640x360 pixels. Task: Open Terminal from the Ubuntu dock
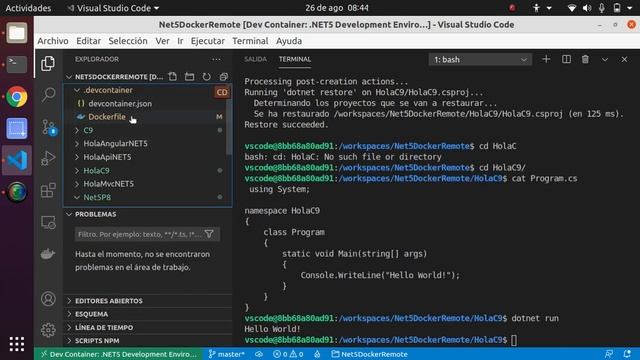pos(17,64)
